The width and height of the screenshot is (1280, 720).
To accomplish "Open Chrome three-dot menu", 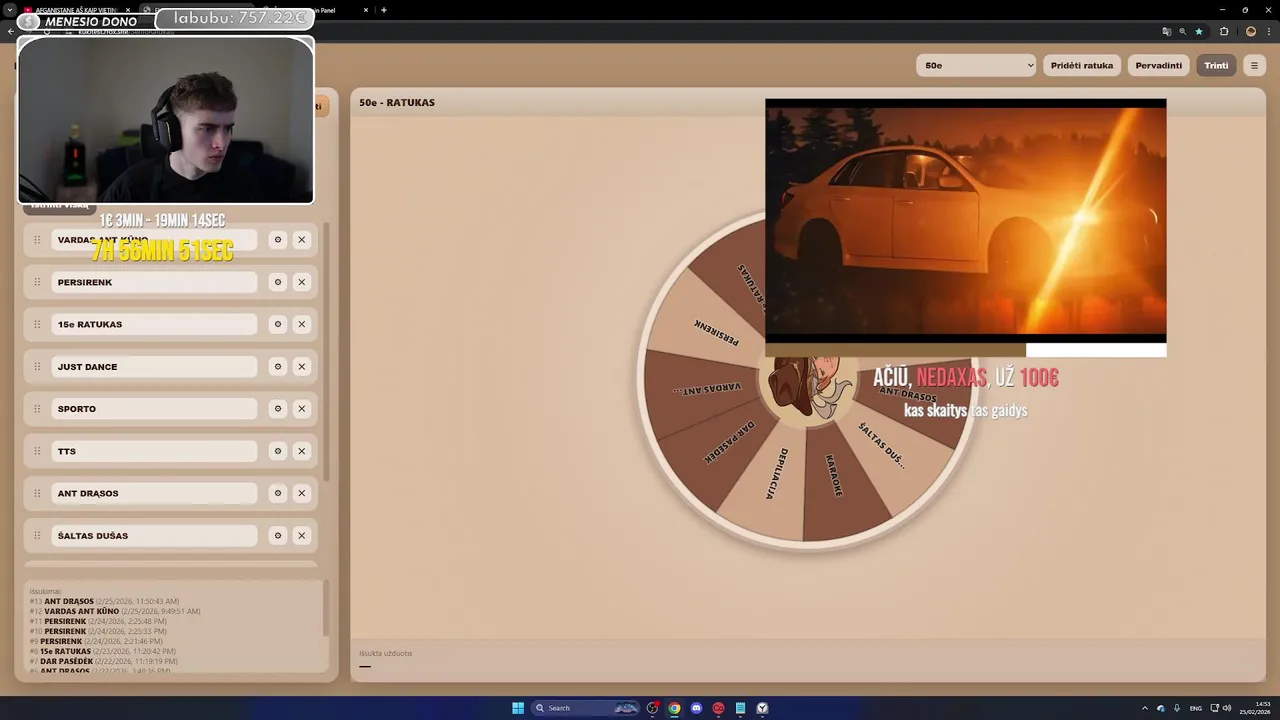I will tap(1267, 31).
